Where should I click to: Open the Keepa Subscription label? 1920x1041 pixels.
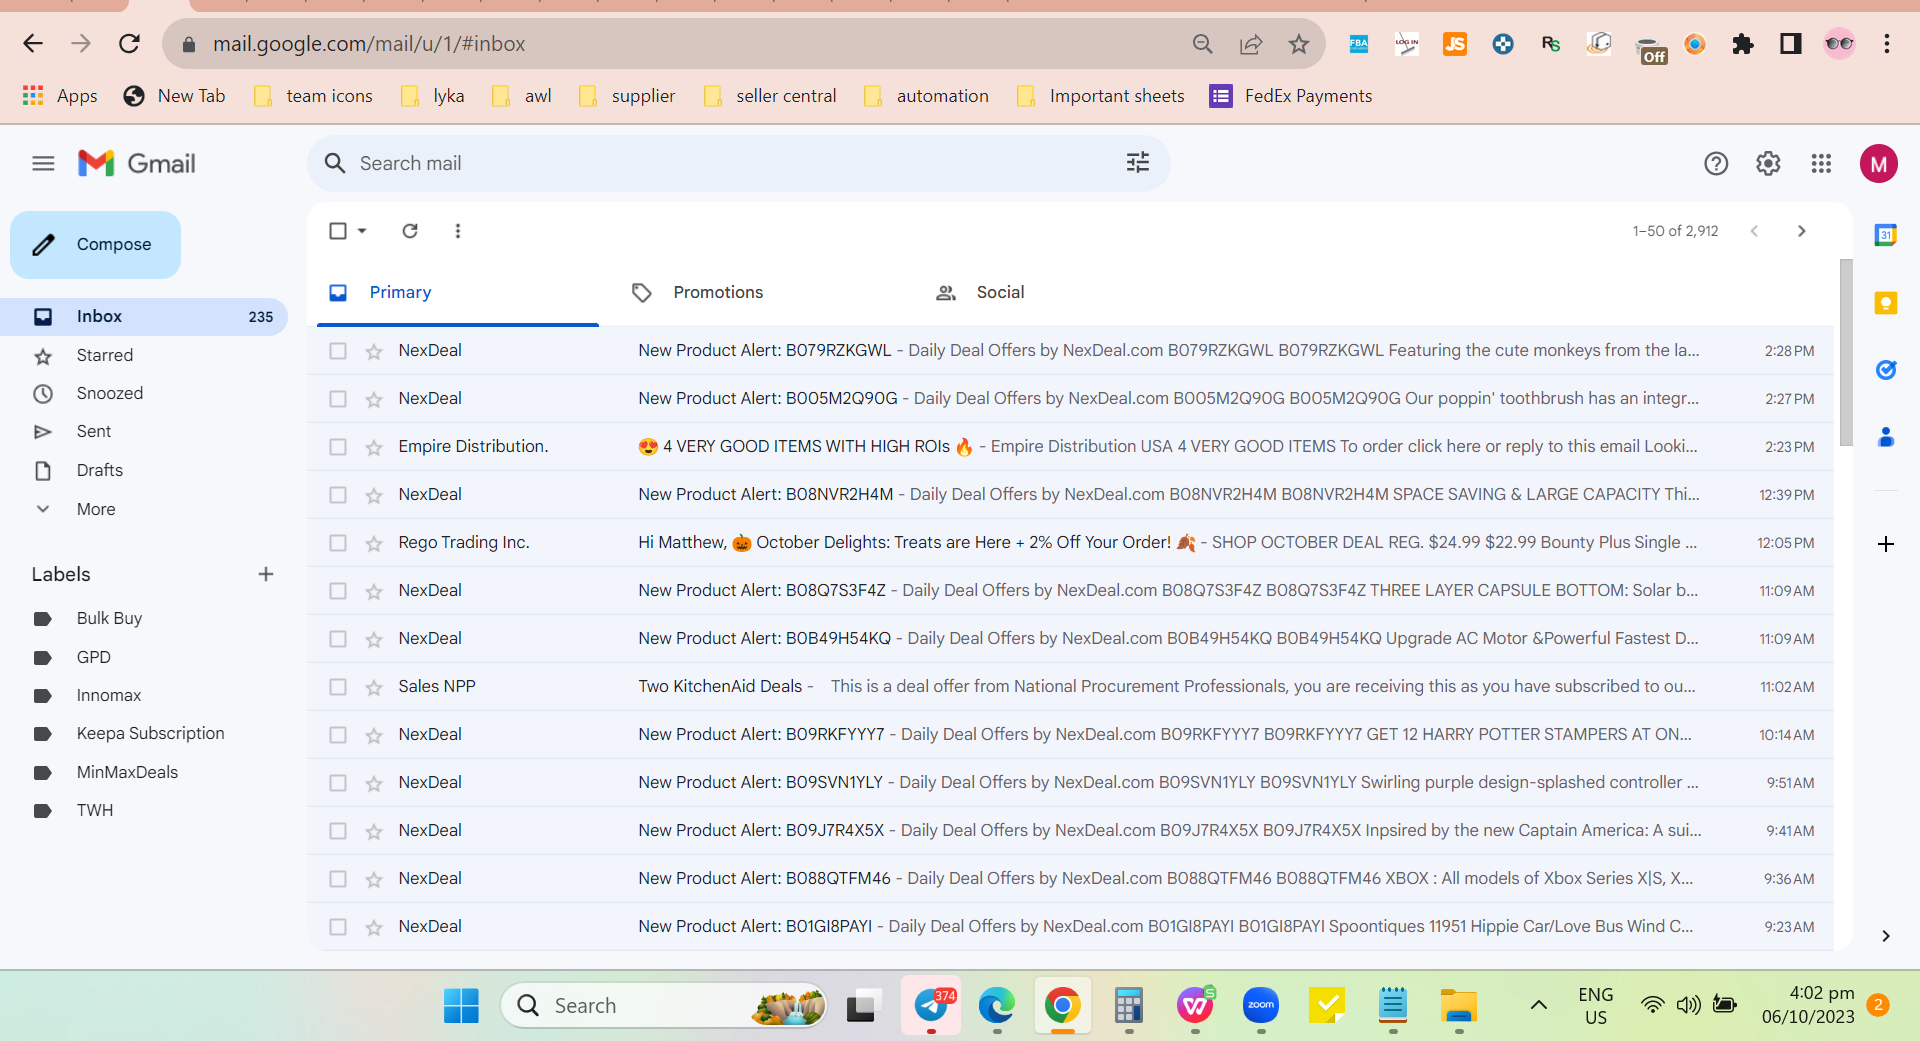click(x=150, y=733)
